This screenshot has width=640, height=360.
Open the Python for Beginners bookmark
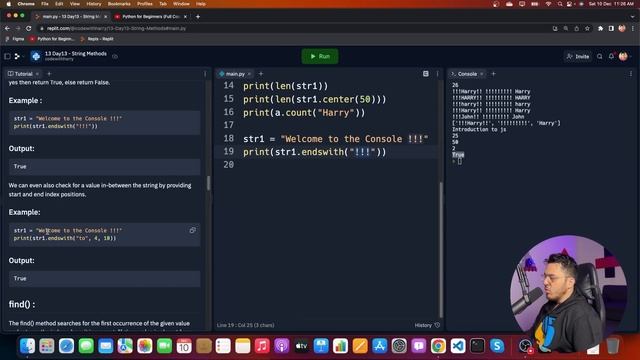point(52,39)
